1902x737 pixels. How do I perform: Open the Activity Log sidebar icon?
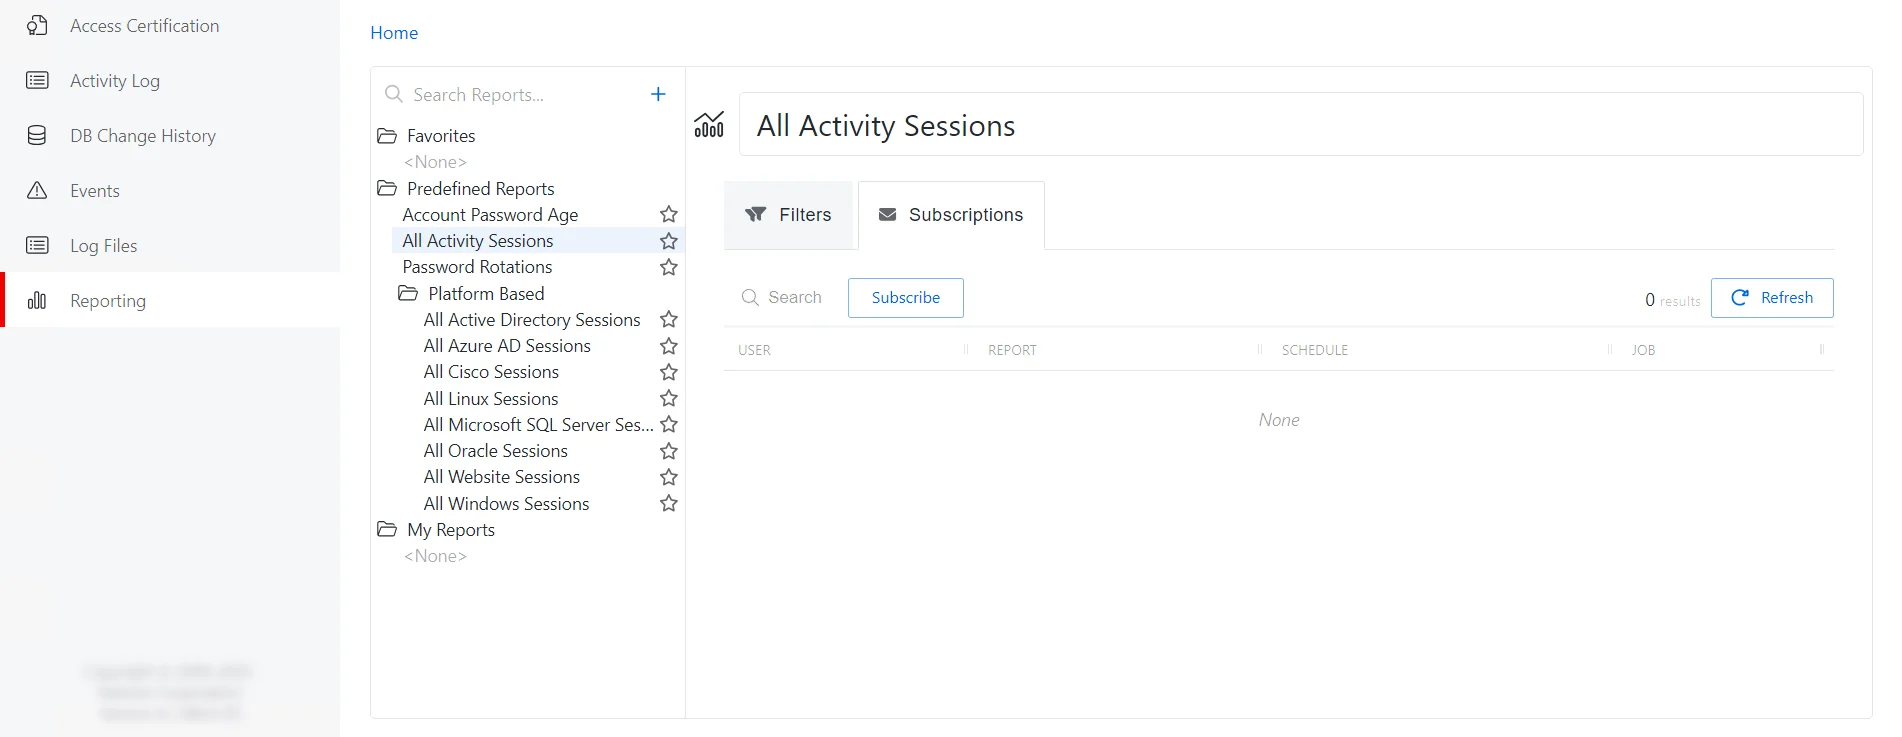point(37,80)
